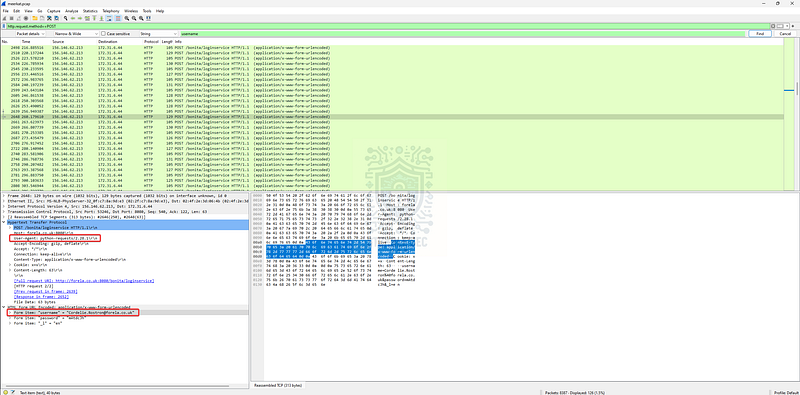Viewport: 800px width, 395px height.
Task: Select the User-Agent python-requests line
Action: pyautogui.click(x=56, y=238)
